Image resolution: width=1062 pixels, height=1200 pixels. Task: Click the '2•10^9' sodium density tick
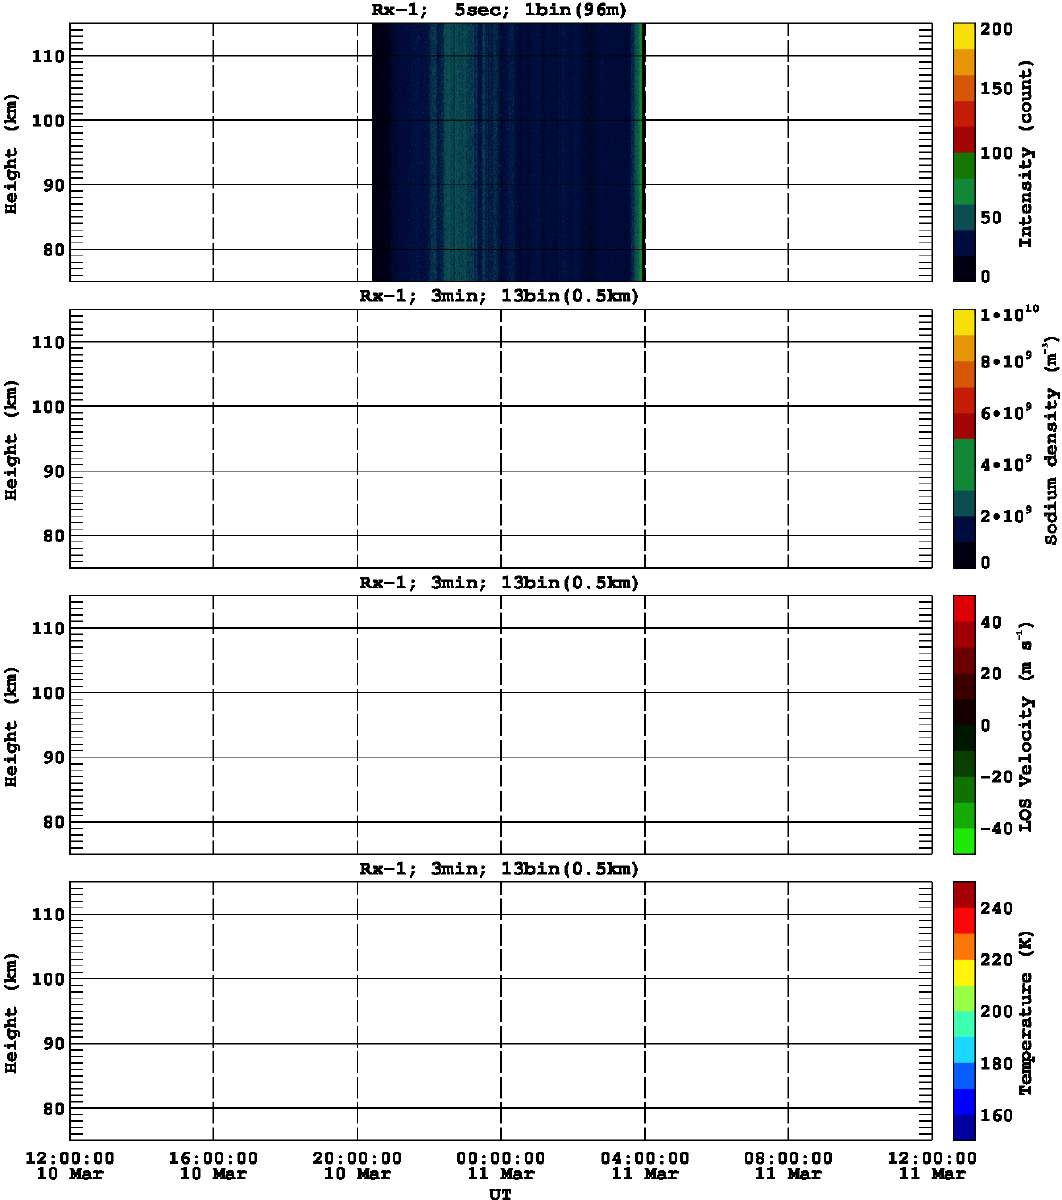[1006, 516]
